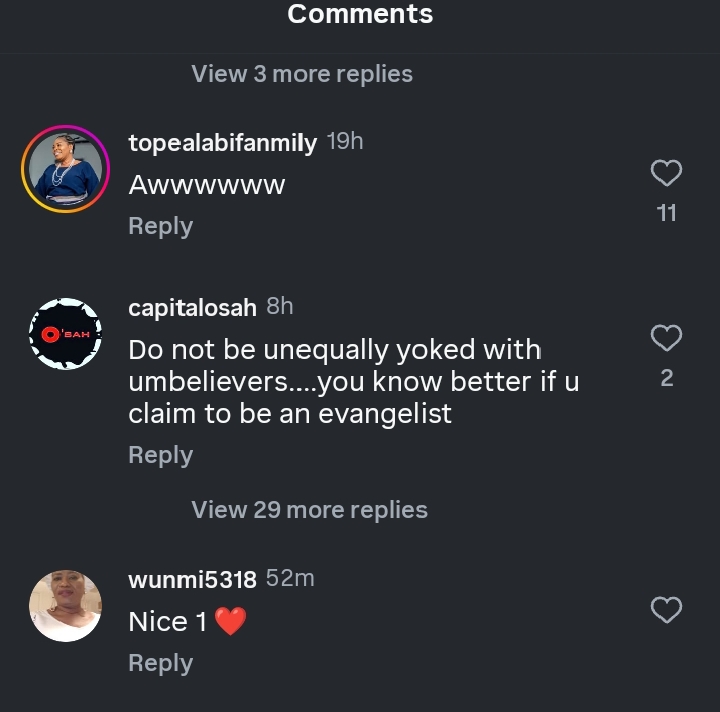Open the topealabifanmily username link
Screen dimensions: 720x712
pos(222,143)
